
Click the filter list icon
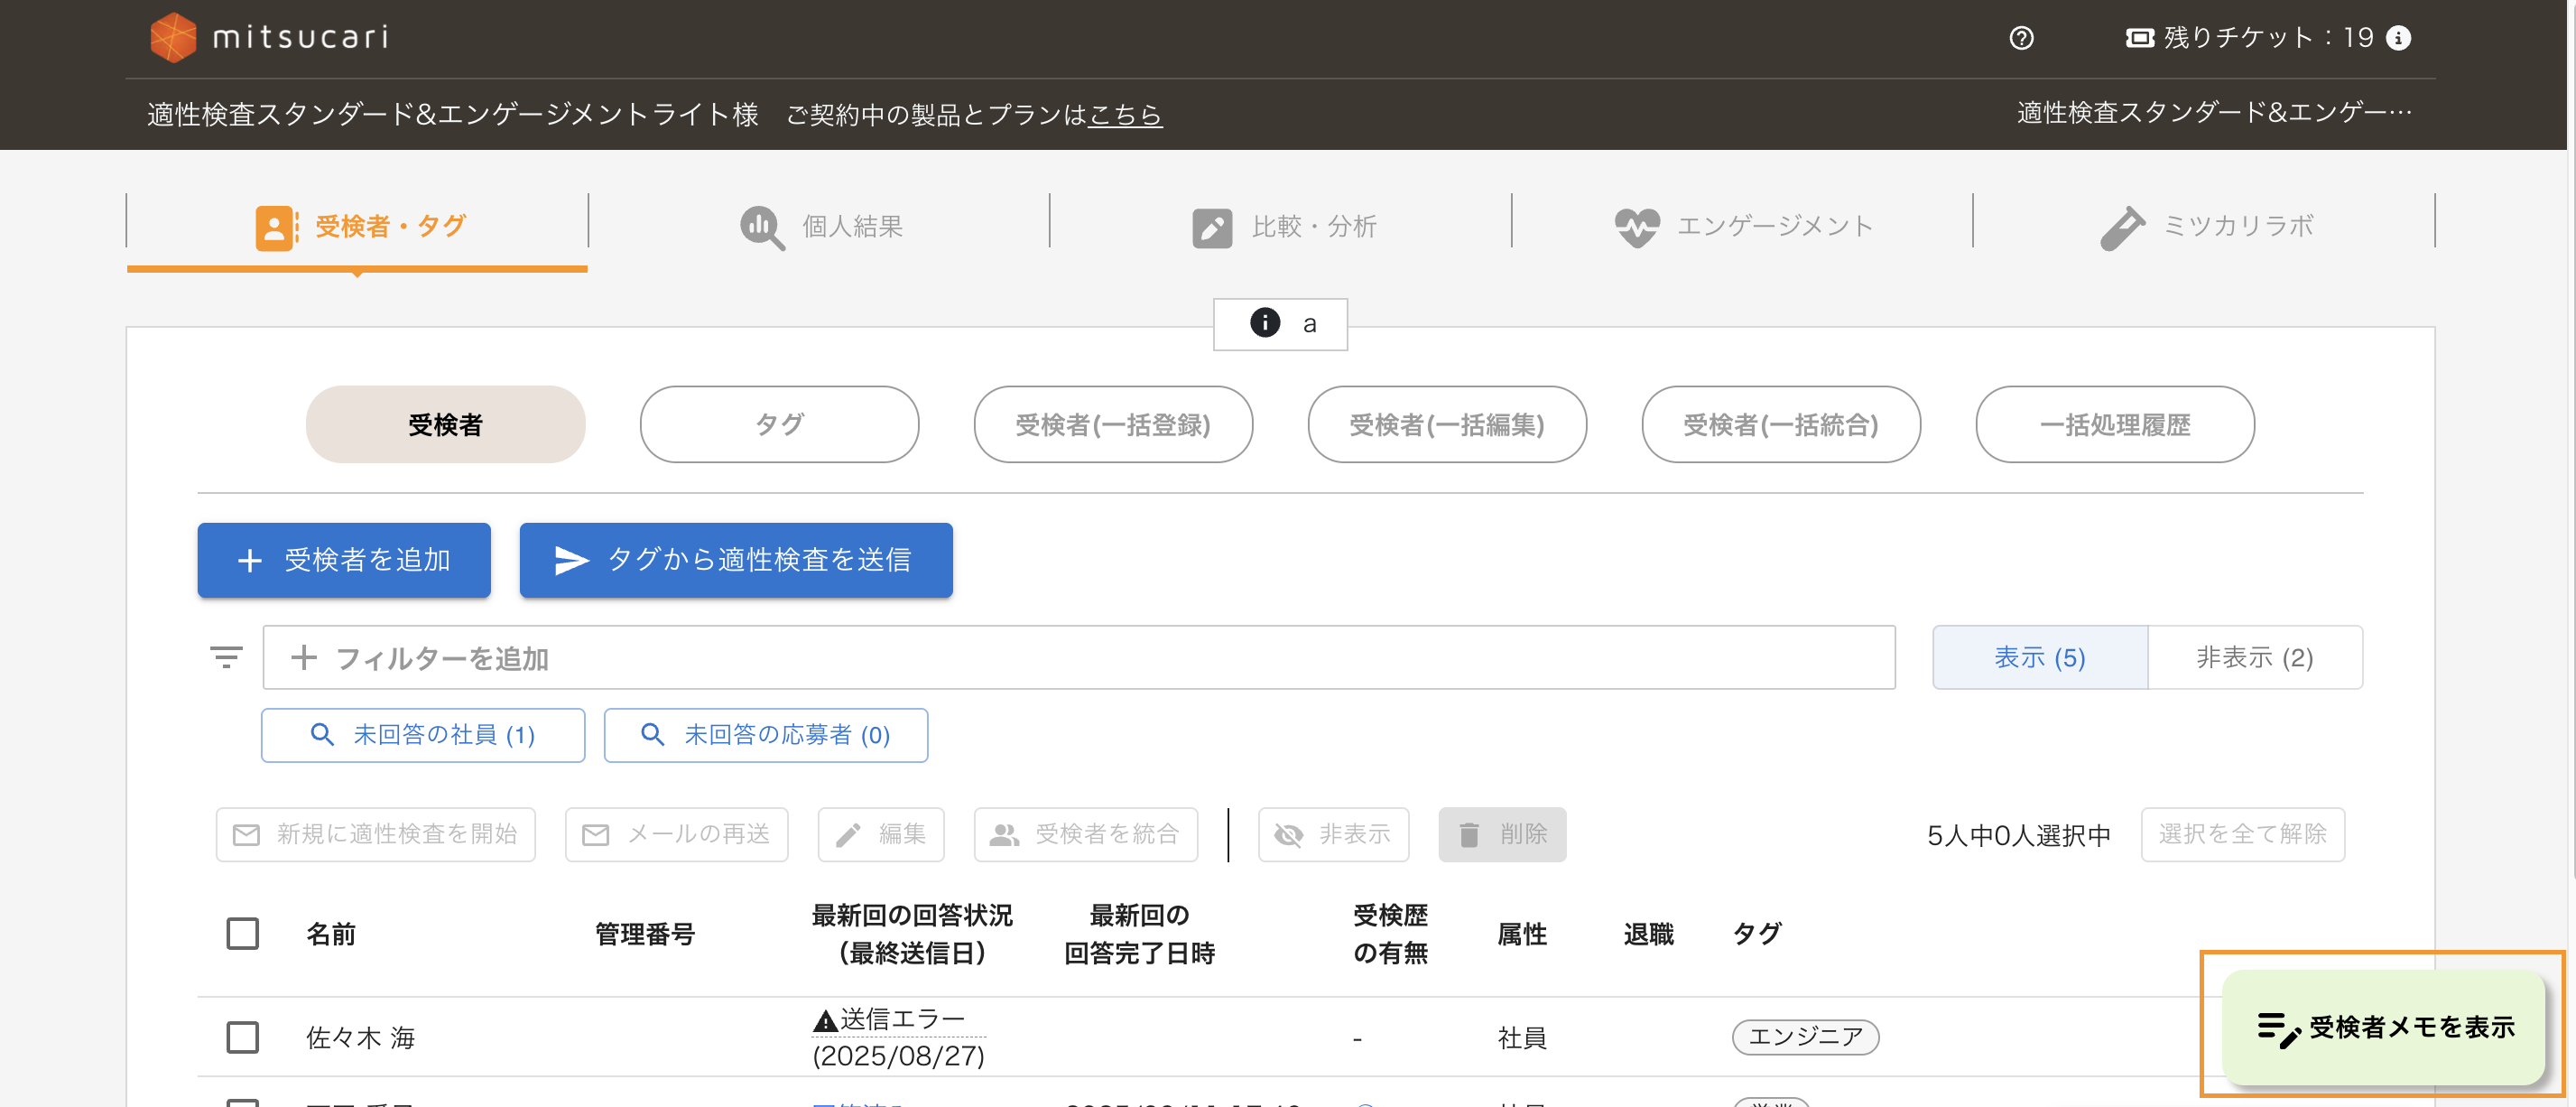(226, 657)
